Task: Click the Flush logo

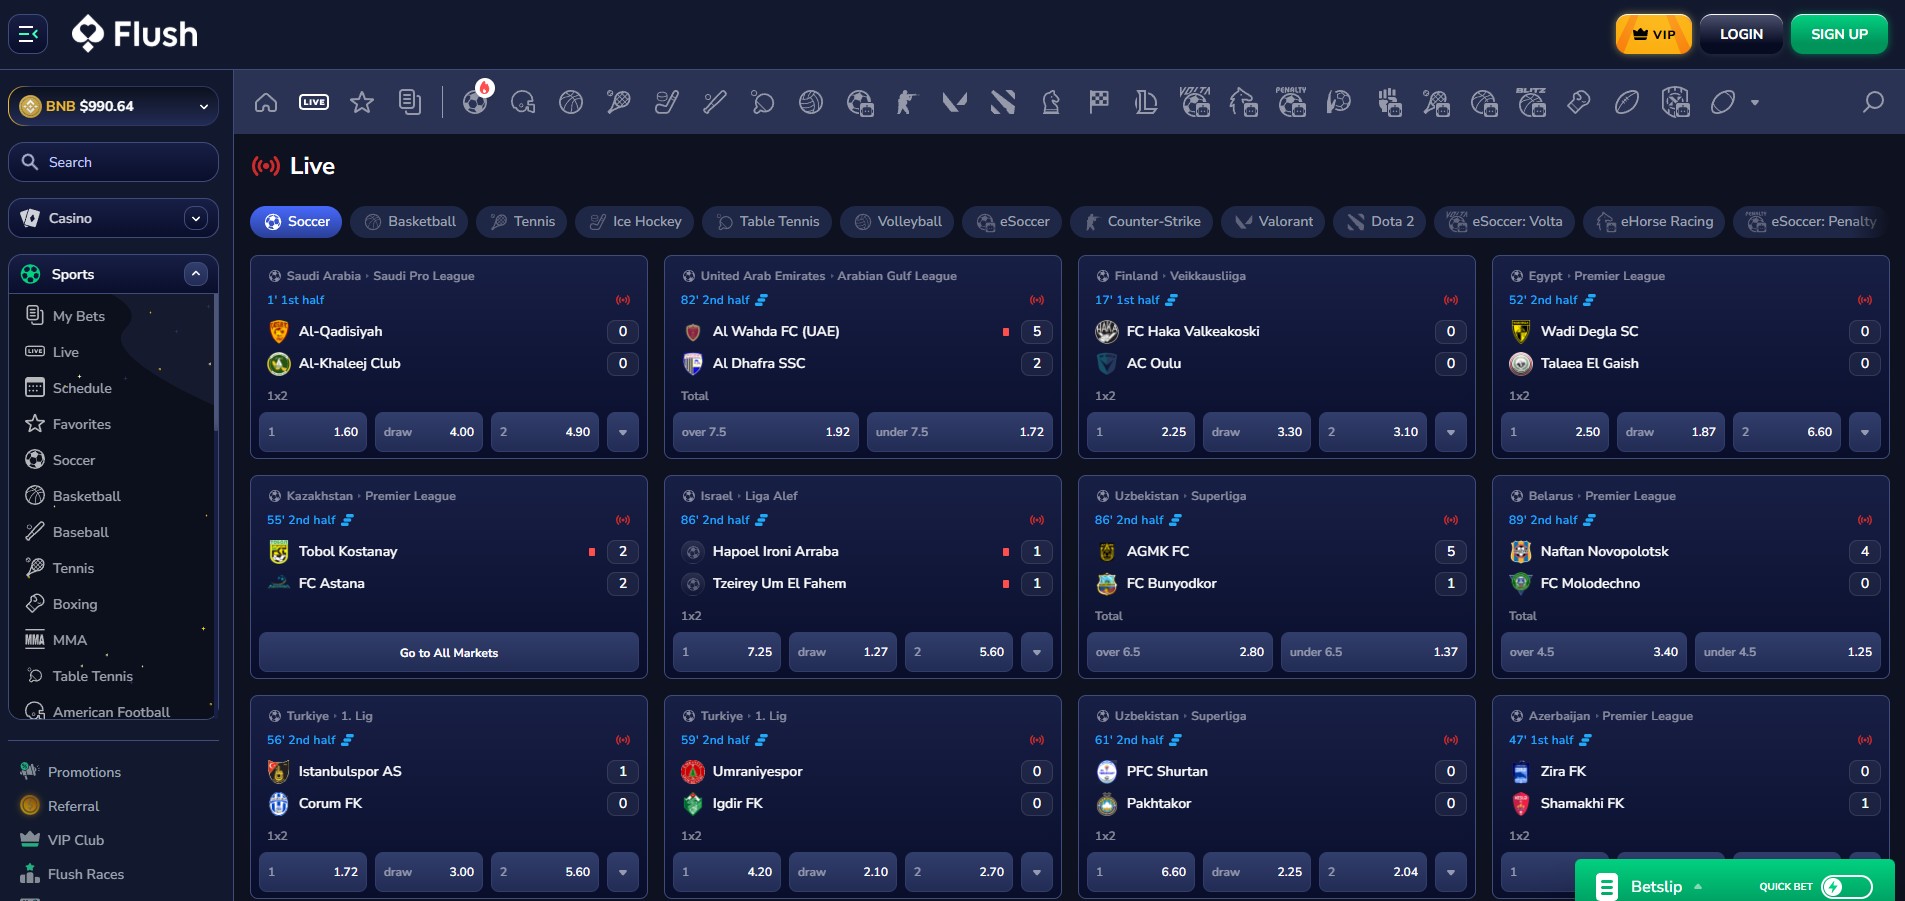Action: click(x=135, y=34)
